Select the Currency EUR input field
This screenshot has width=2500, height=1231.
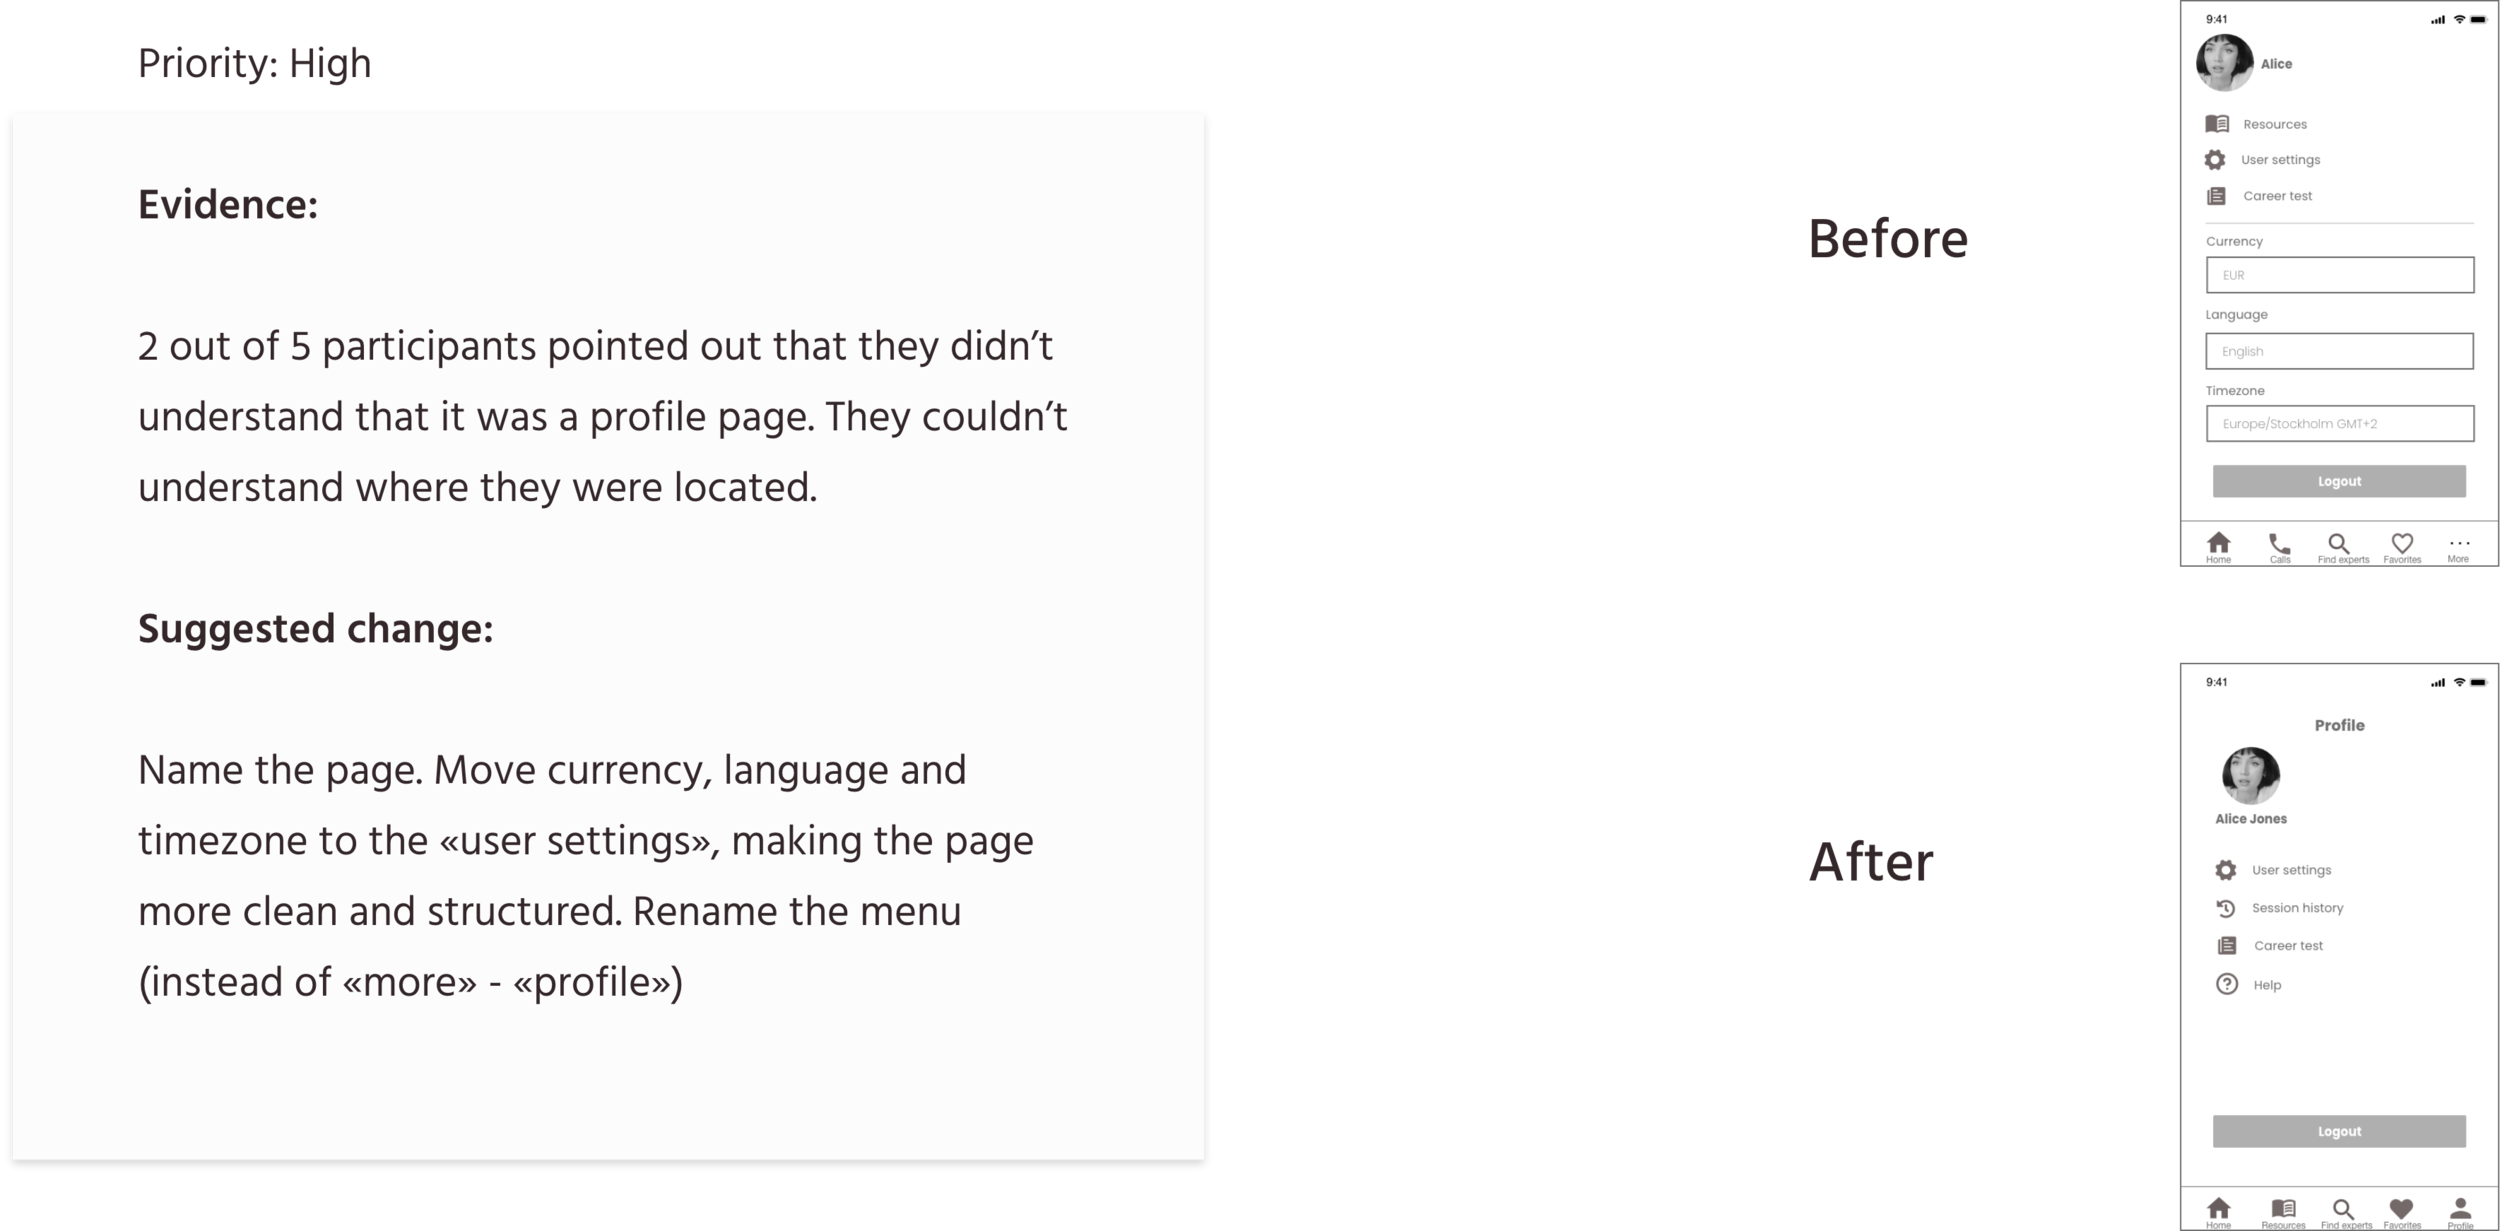(2341, 274)
